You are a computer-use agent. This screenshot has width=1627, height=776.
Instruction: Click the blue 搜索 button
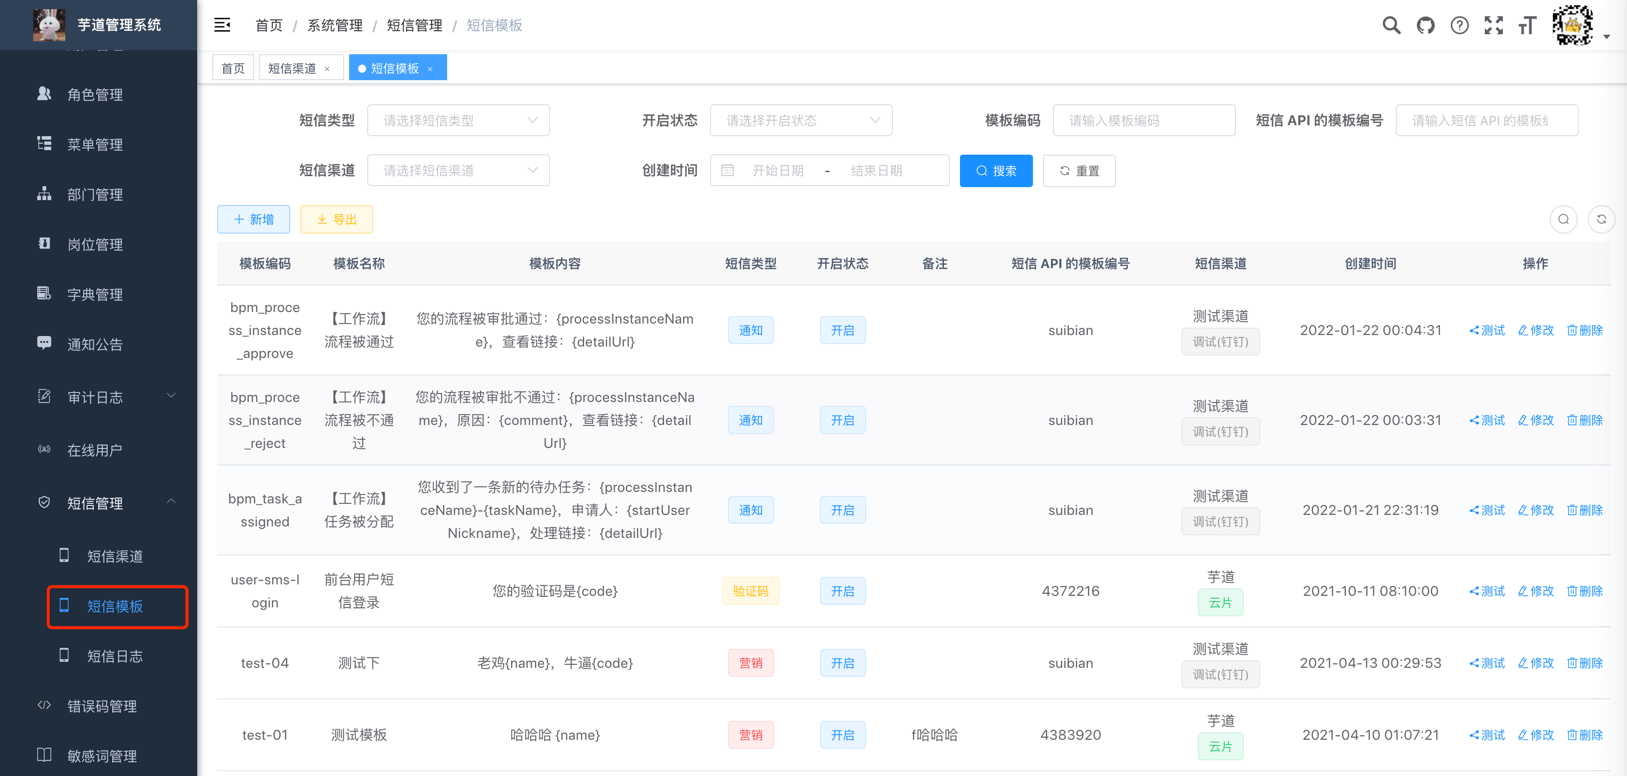[995, 171]
